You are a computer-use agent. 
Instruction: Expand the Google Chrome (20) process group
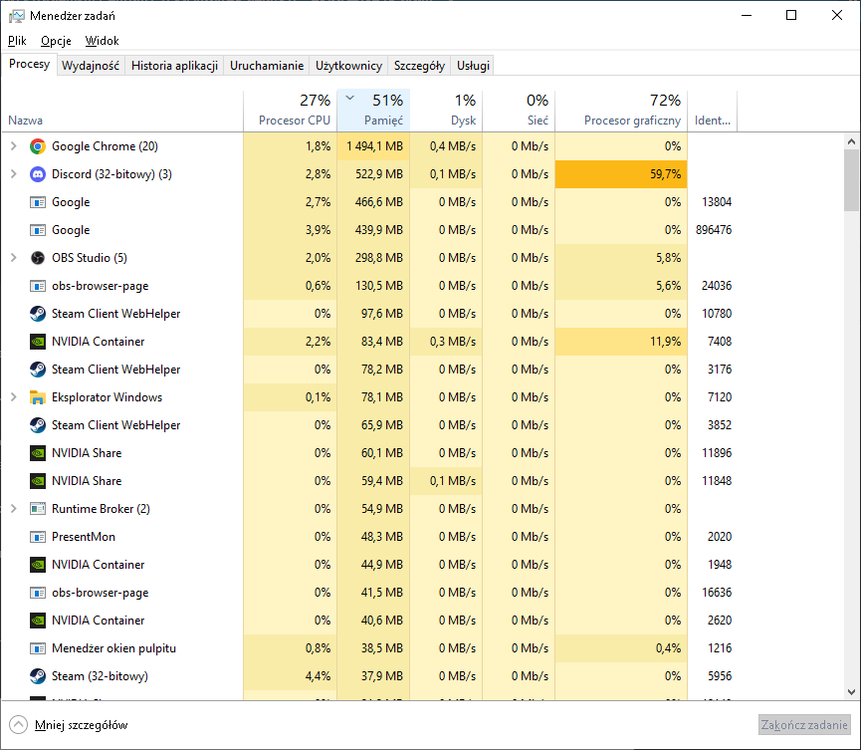tap(14, 146)
